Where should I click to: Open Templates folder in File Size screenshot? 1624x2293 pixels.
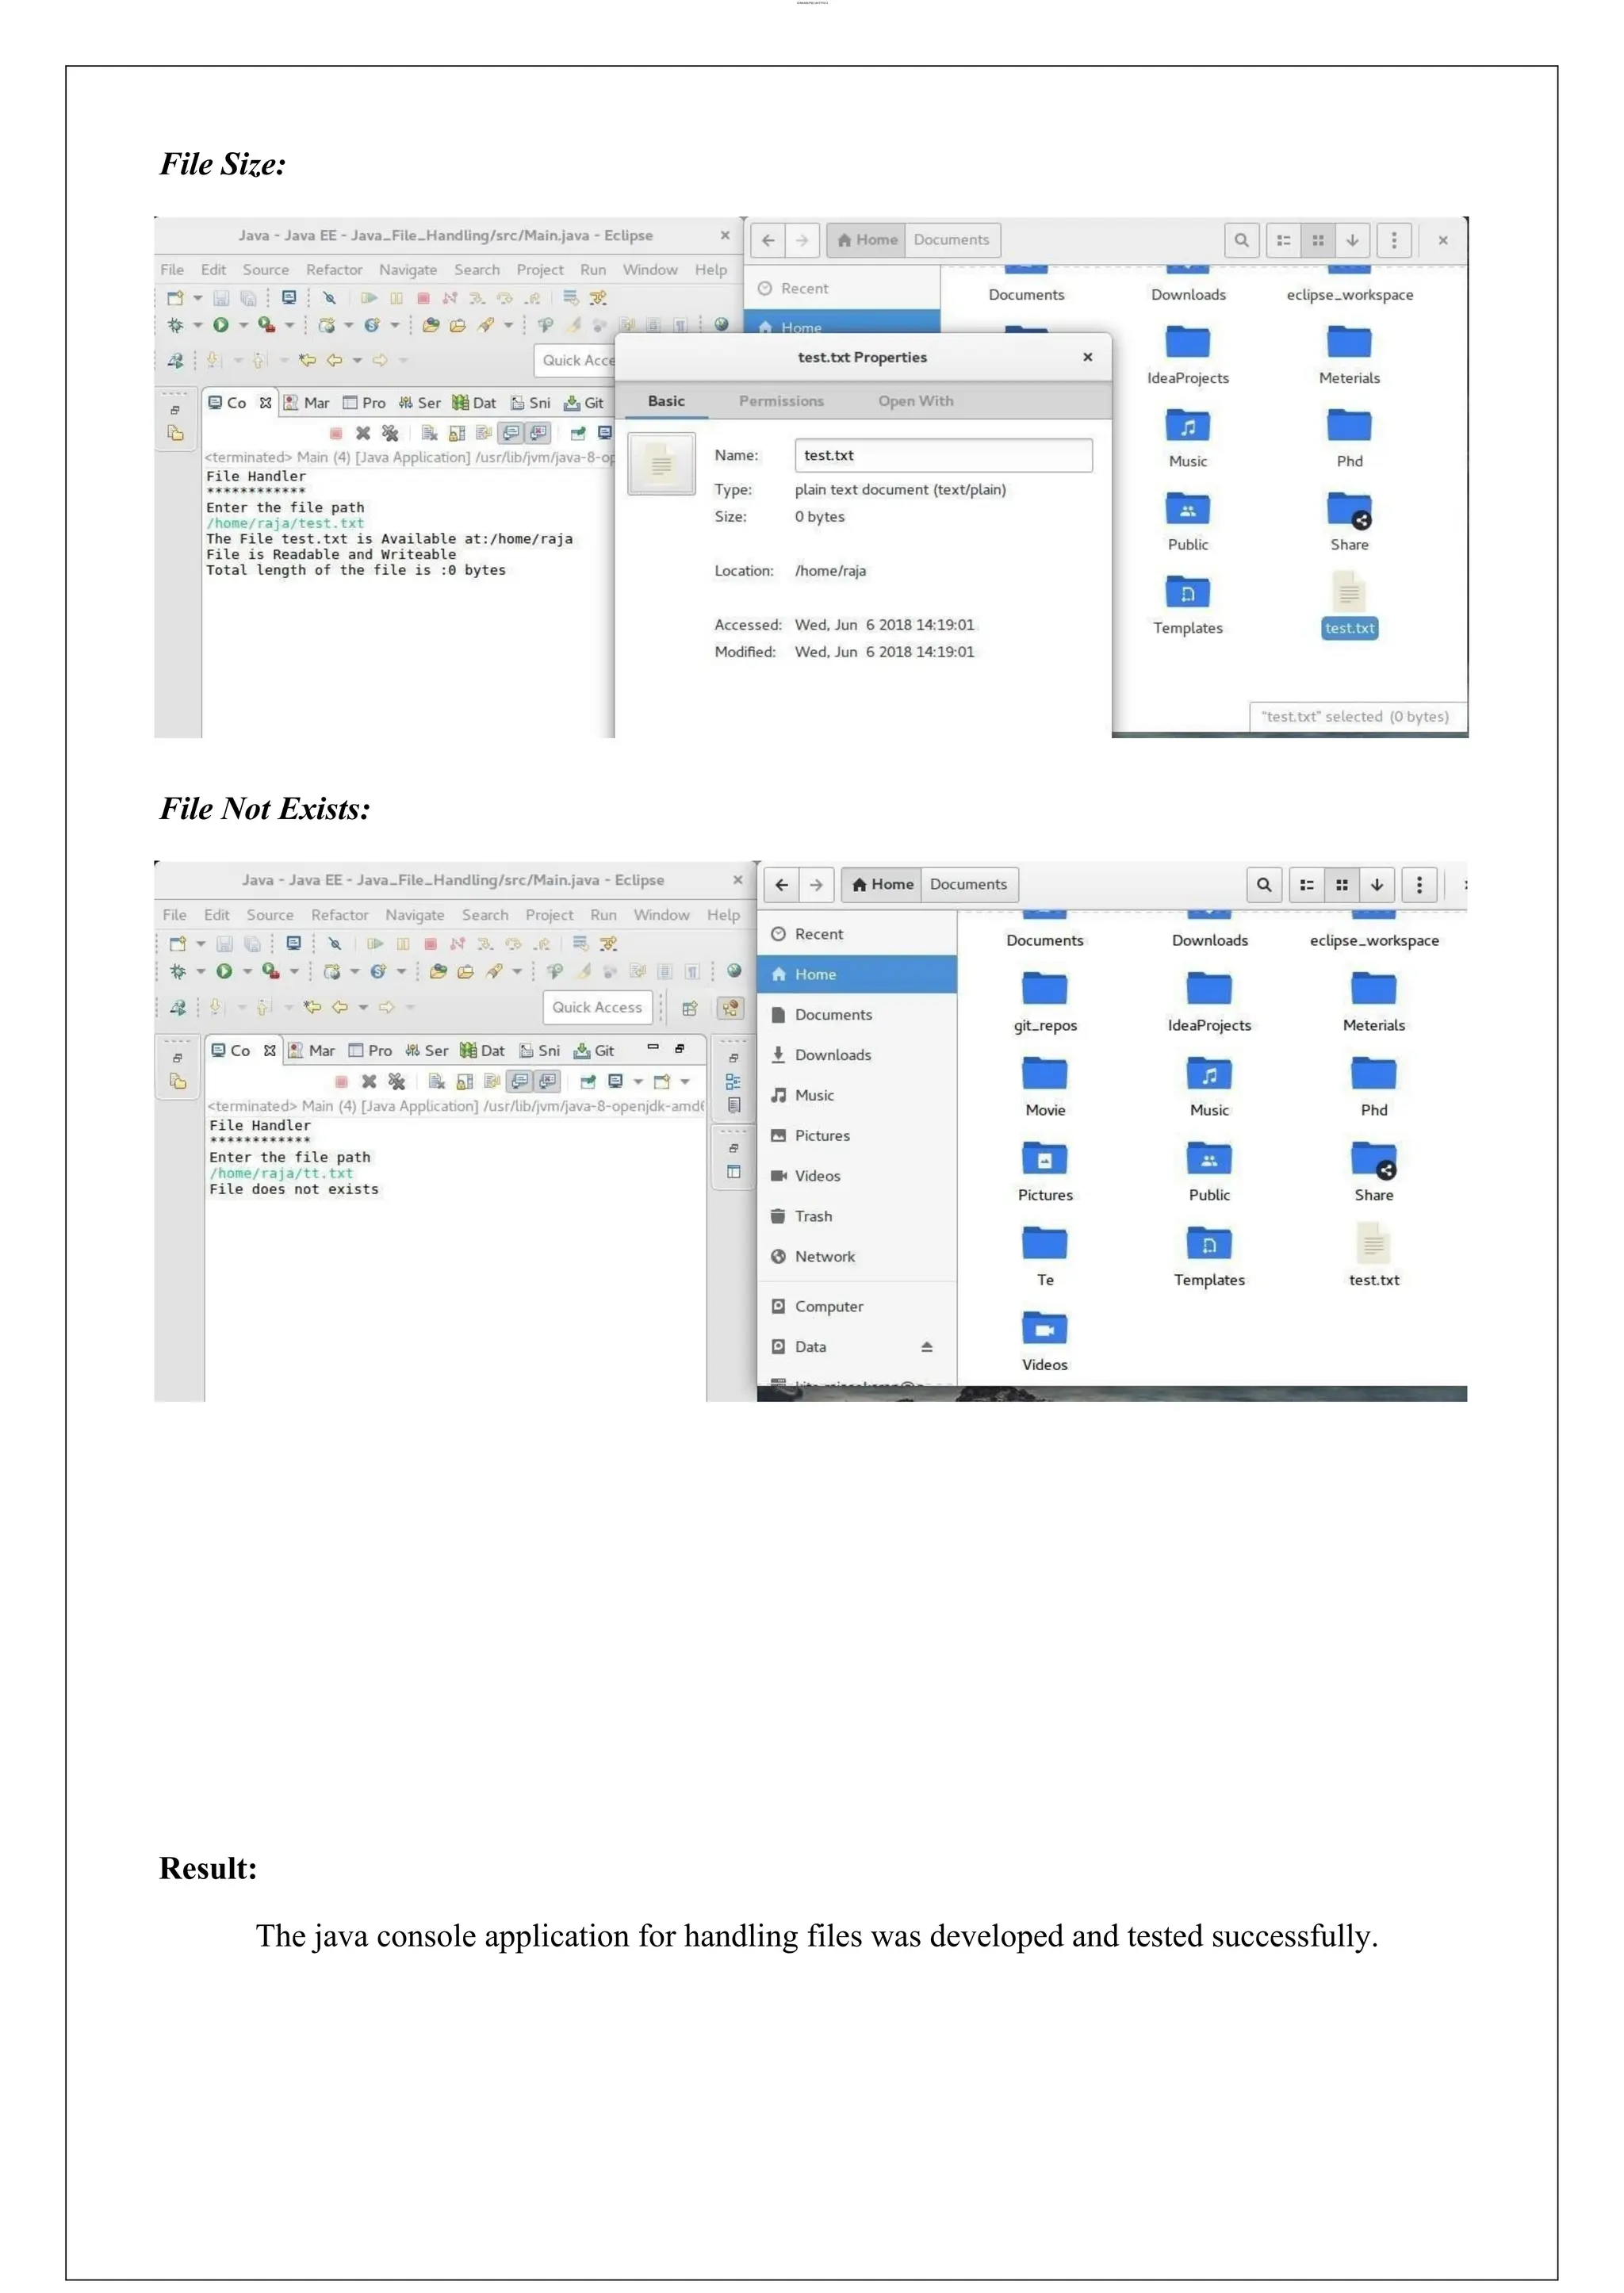point(1187,604)
